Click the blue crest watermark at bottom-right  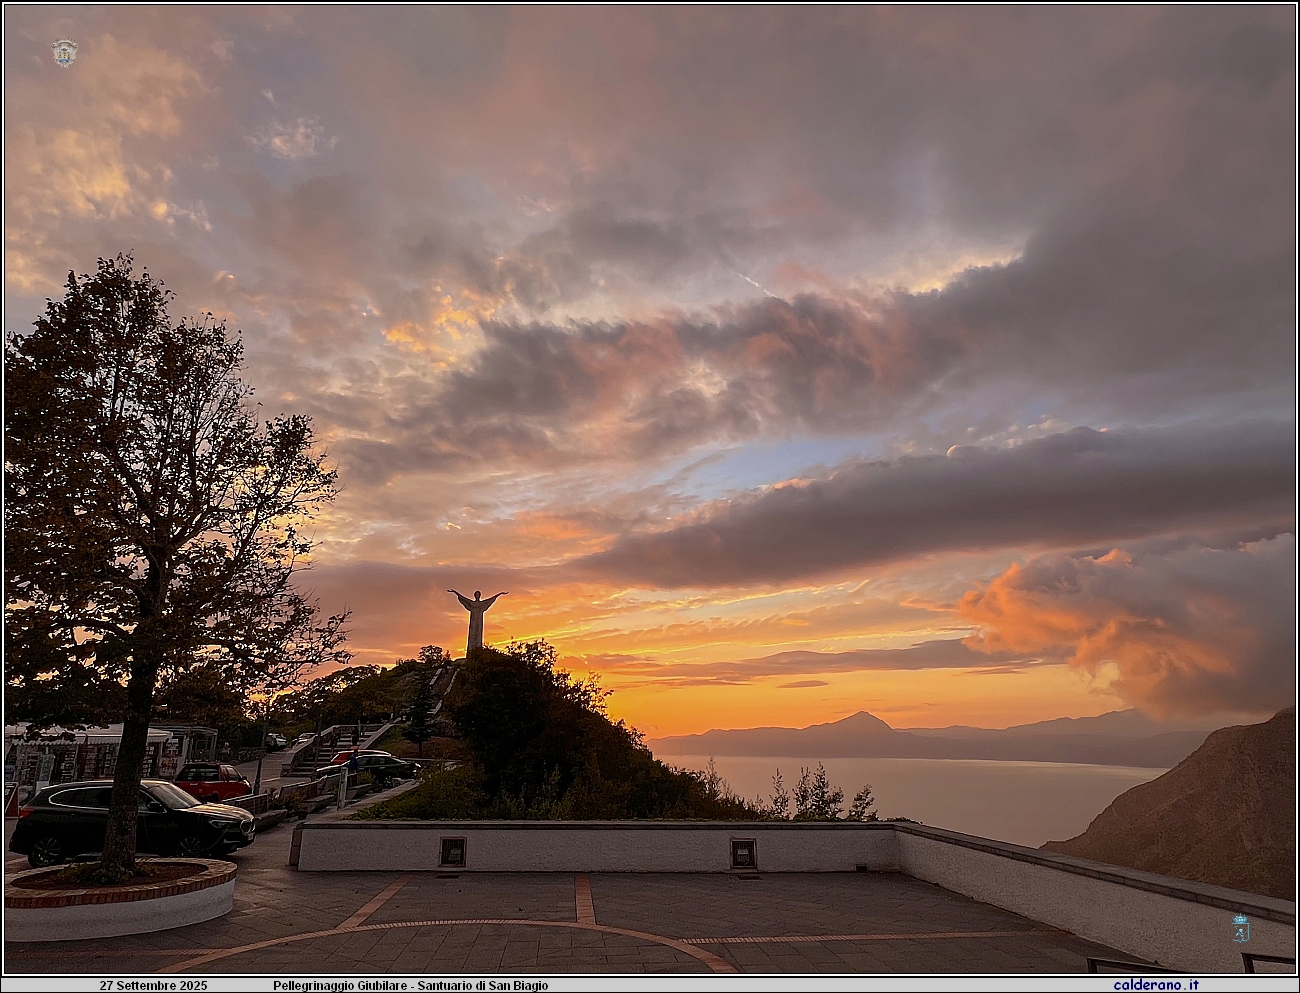pyautogui.click(x=1240, y=928)
